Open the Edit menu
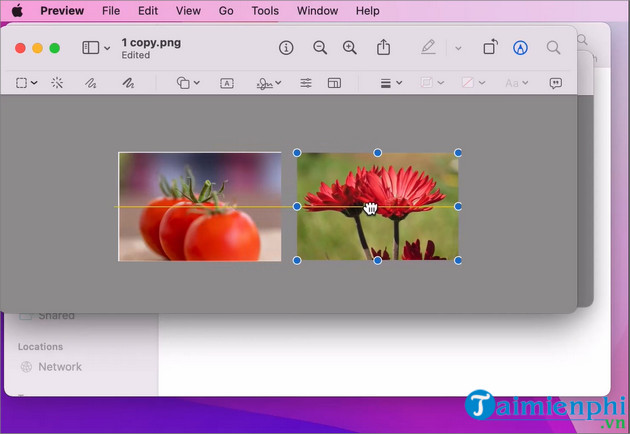 pos(148,11)
